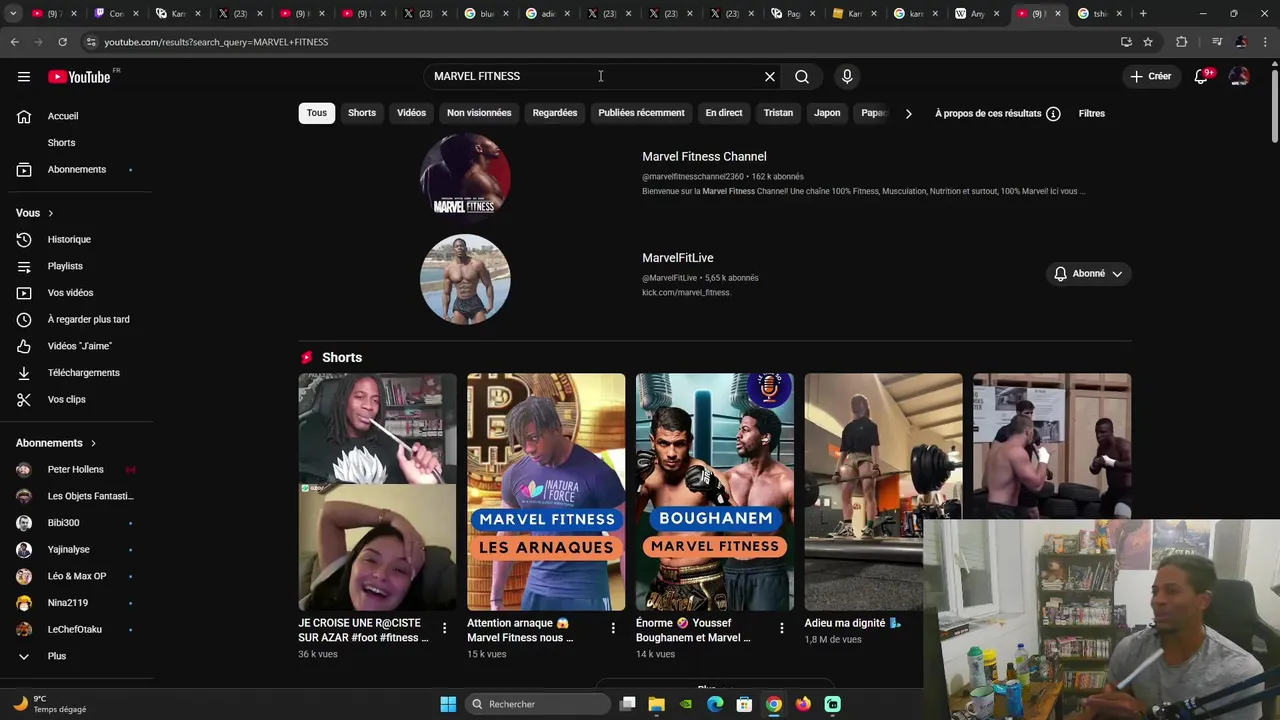
Task: Open Chrome three-dot menu
Action: point(1265,42)
